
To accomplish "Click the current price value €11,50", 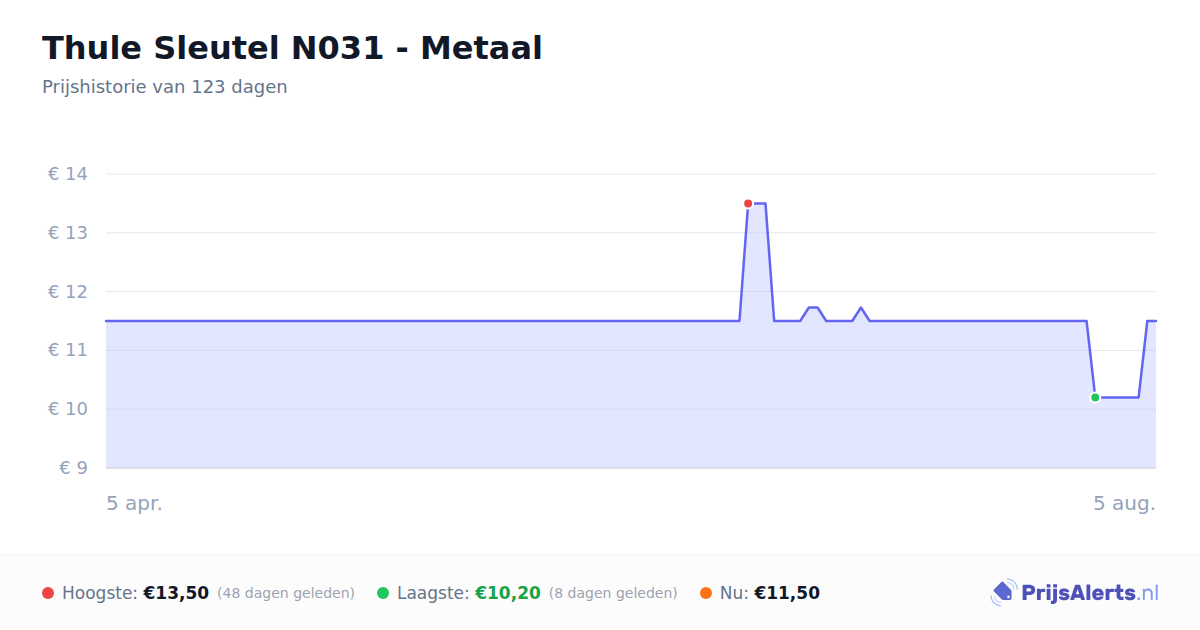I will tap(787, 593).
